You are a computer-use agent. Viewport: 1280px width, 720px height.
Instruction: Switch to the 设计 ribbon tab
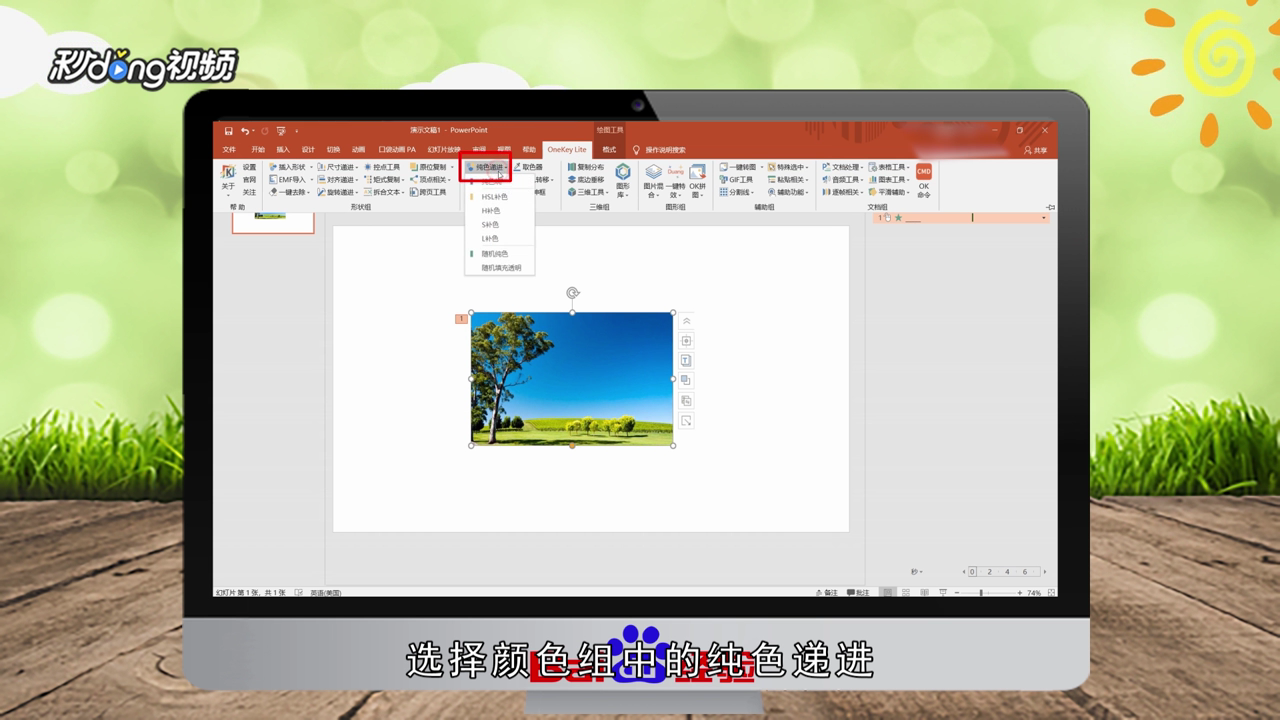pos(308,149)
